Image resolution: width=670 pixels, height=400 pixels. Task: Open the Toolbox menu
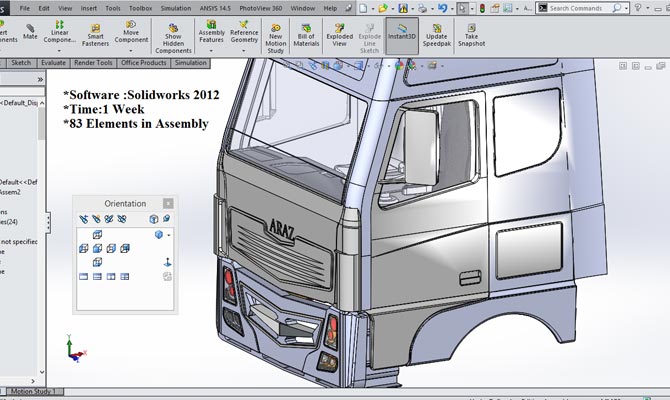click(141, 8)
